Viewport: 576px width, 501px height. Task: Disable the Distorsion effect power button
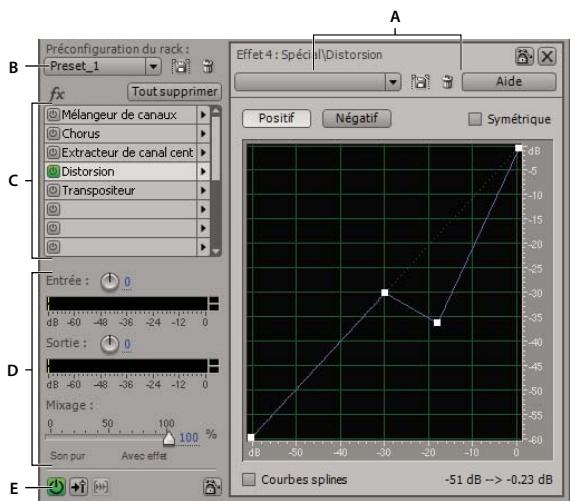click(x=53, y=171)
